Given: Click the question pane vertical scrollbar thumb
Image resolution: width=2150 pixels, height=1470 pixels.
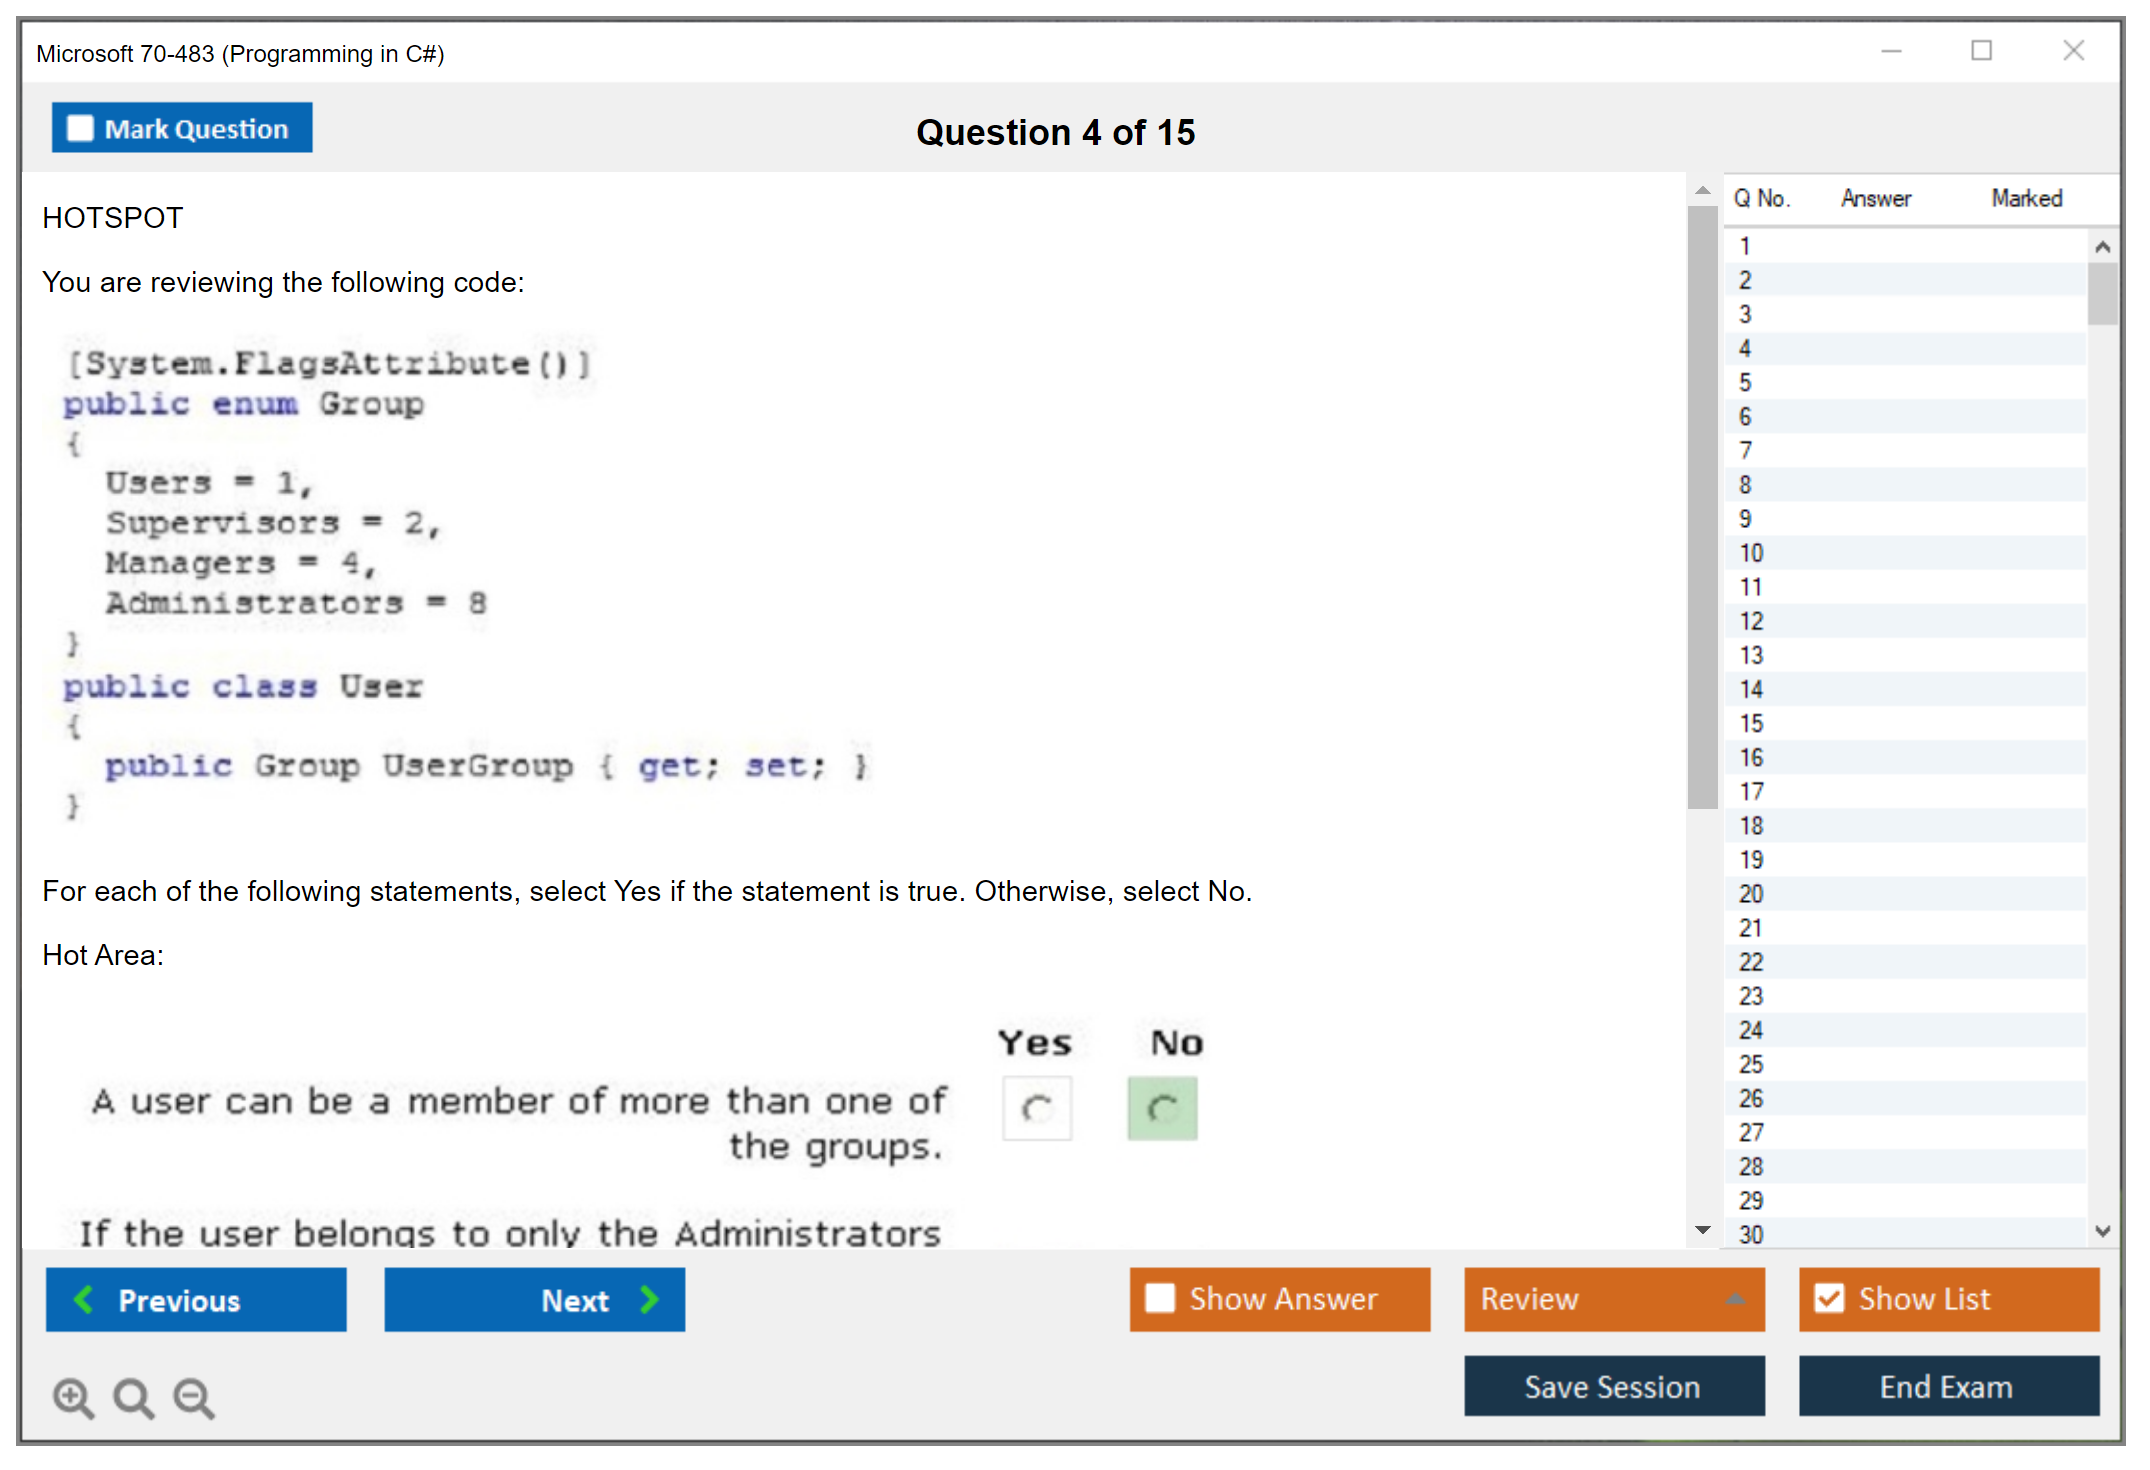Looking at the screenshot, I should pos(1702,507).
